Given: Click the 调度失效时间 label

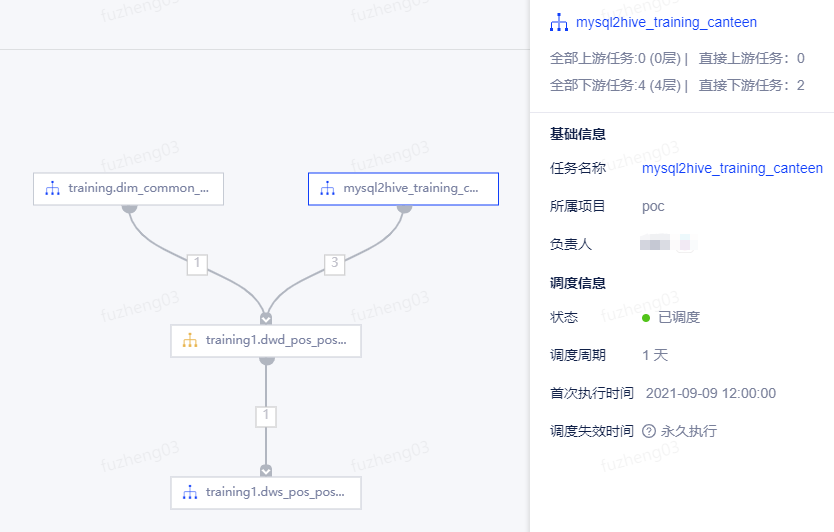Looking at the screenshot, I should (592, 431).
